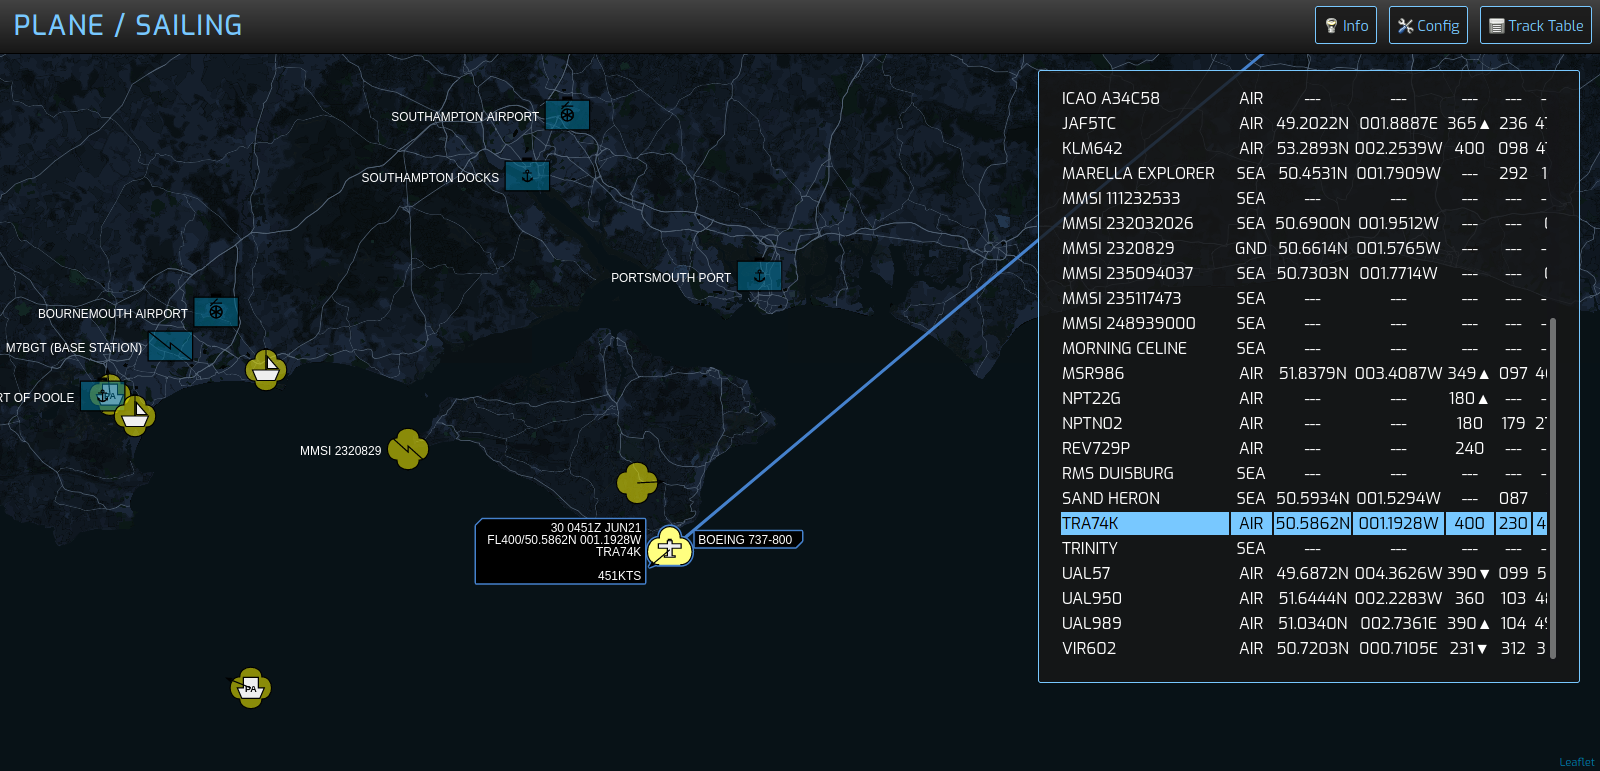Click the Bournemouth Airport icon

click(x=216, y=312)
